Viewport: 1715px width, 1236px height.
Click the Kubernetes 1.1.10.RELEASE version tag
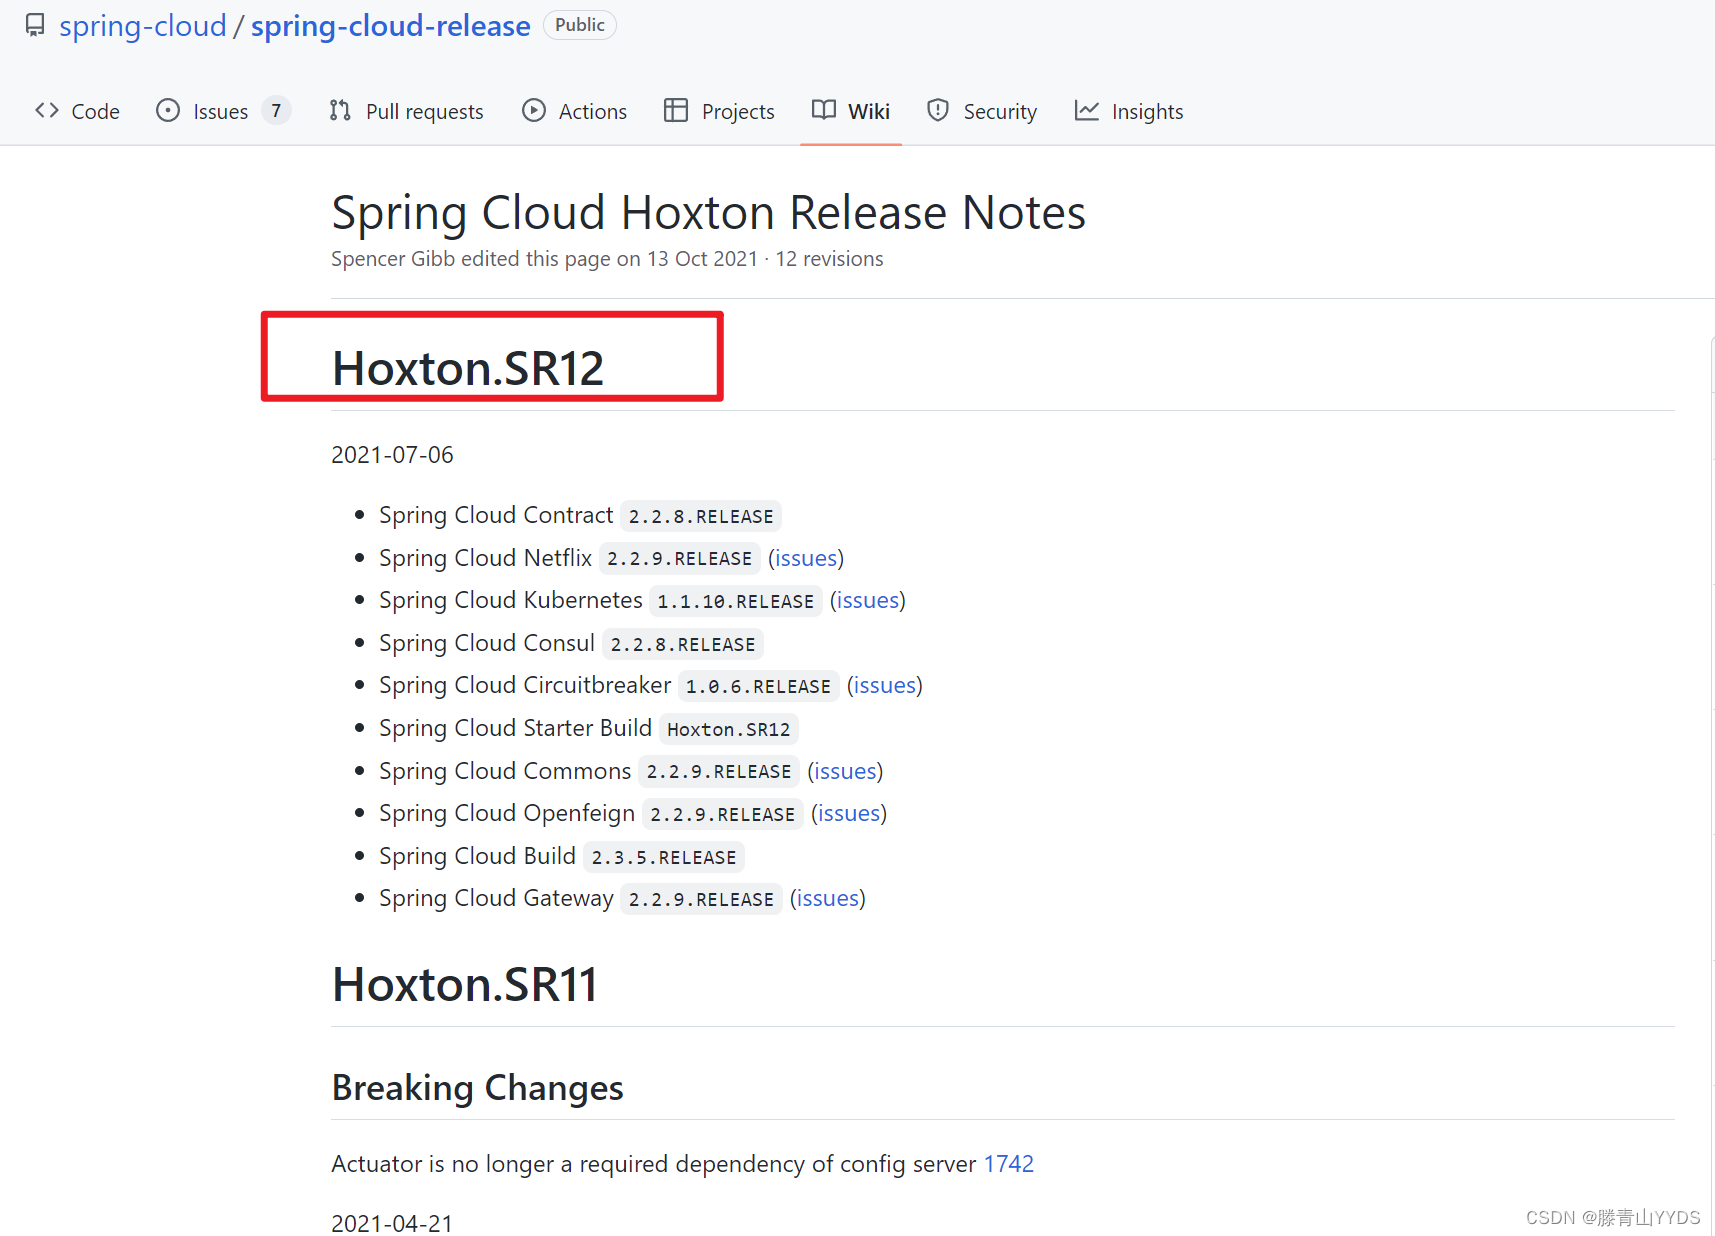tap(736, 601)
